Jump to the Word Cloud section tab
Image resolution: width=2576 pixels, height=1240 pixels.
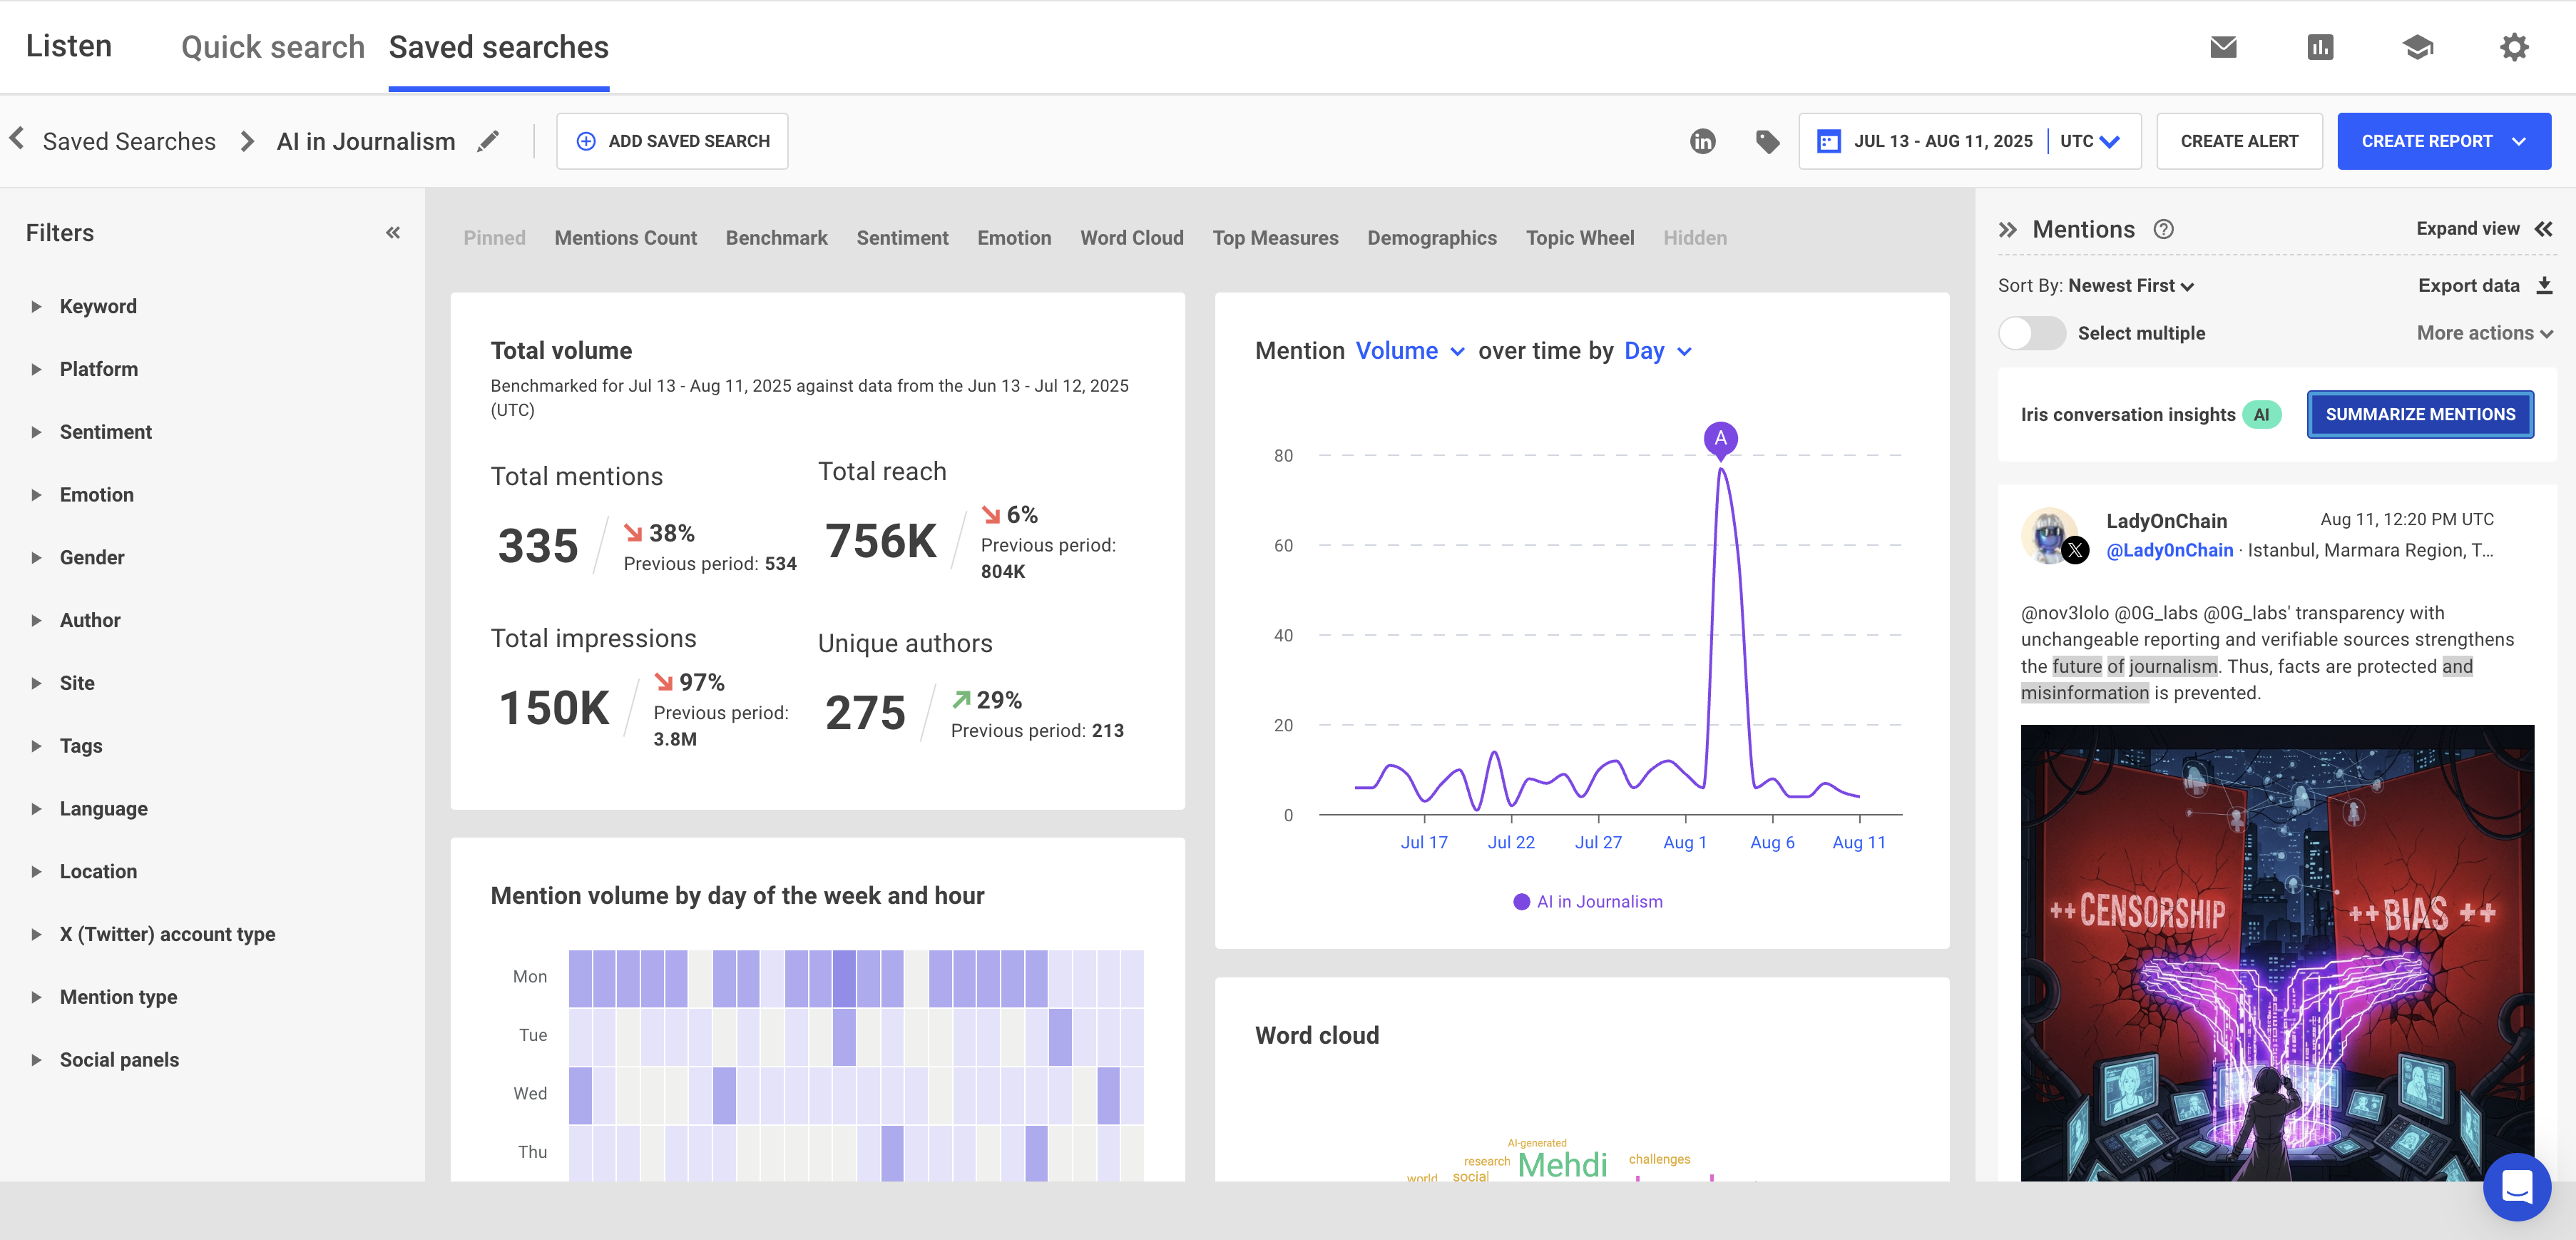pos(1132,238)
